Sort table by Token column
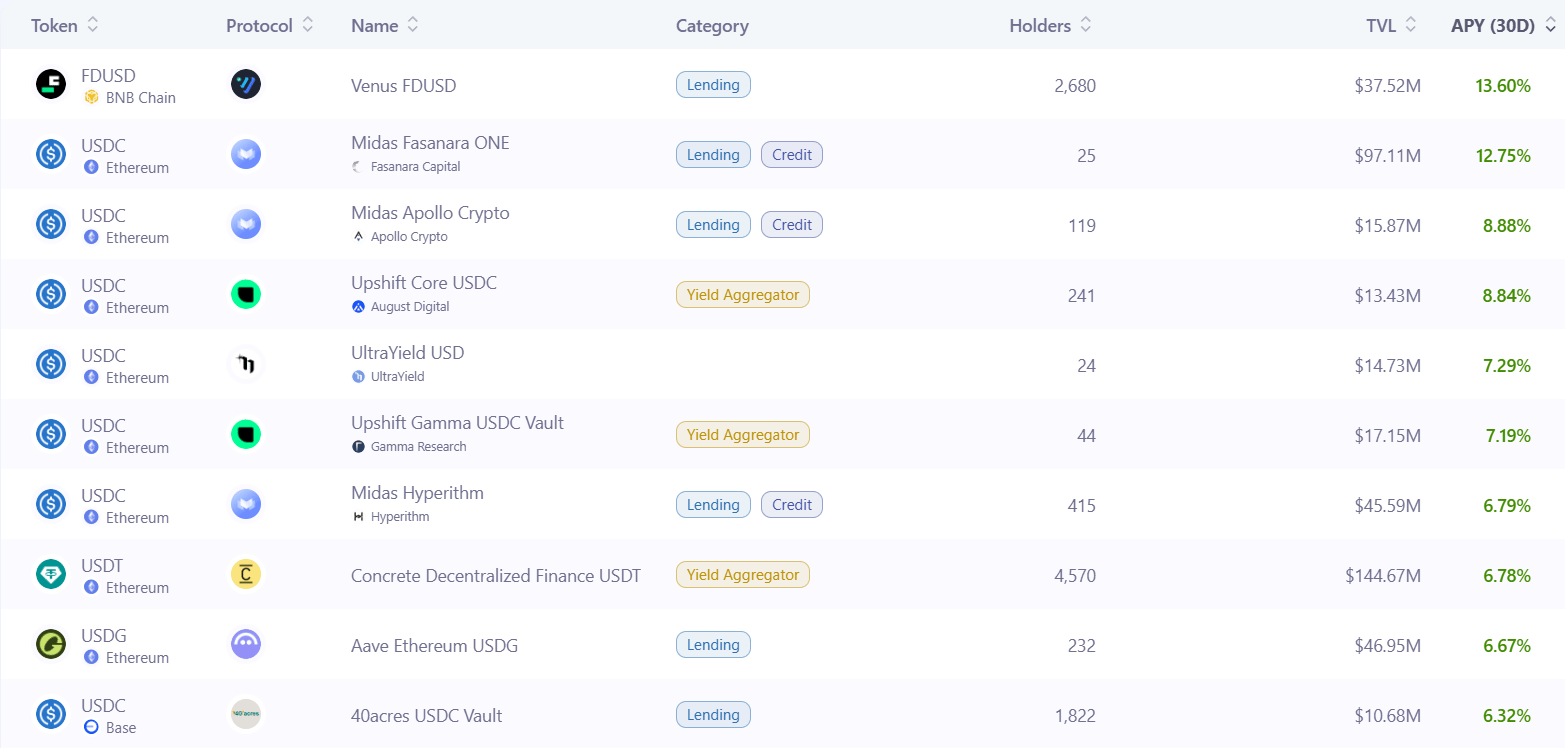The height and width of the screenshot is (748, 1565). tap(65, 26)
